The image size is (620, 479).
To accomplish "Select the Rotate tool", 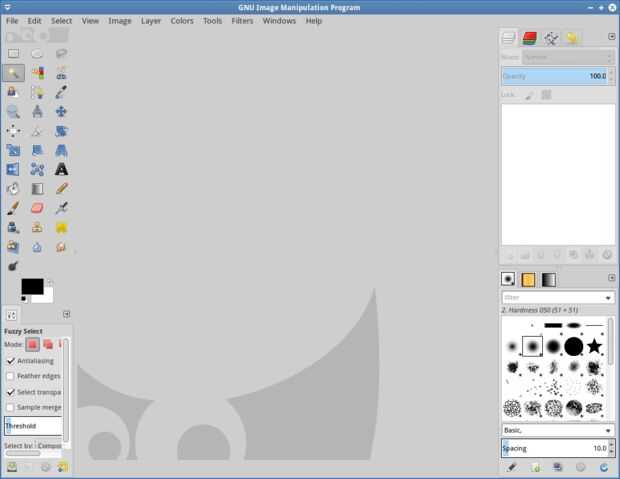I will point(61,131).
